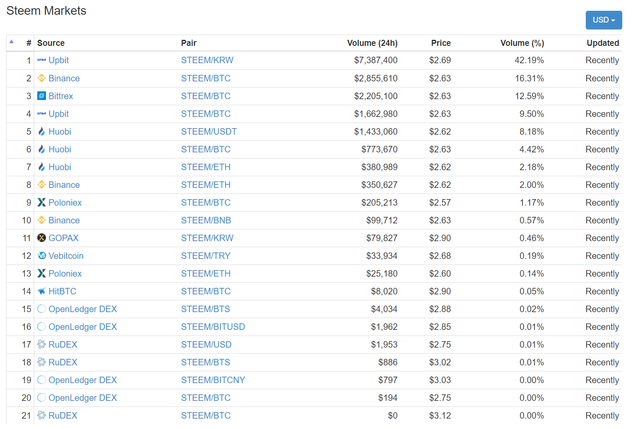Screen dimensions: 640x429
Task: Click Vebitcoin icon in row 12
Action: (41, 256)
